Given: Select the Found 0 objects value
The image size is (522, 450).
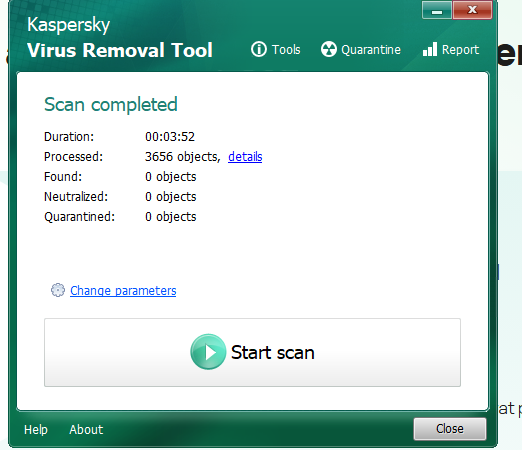Looking at the screenshot, I should point(170,177).
